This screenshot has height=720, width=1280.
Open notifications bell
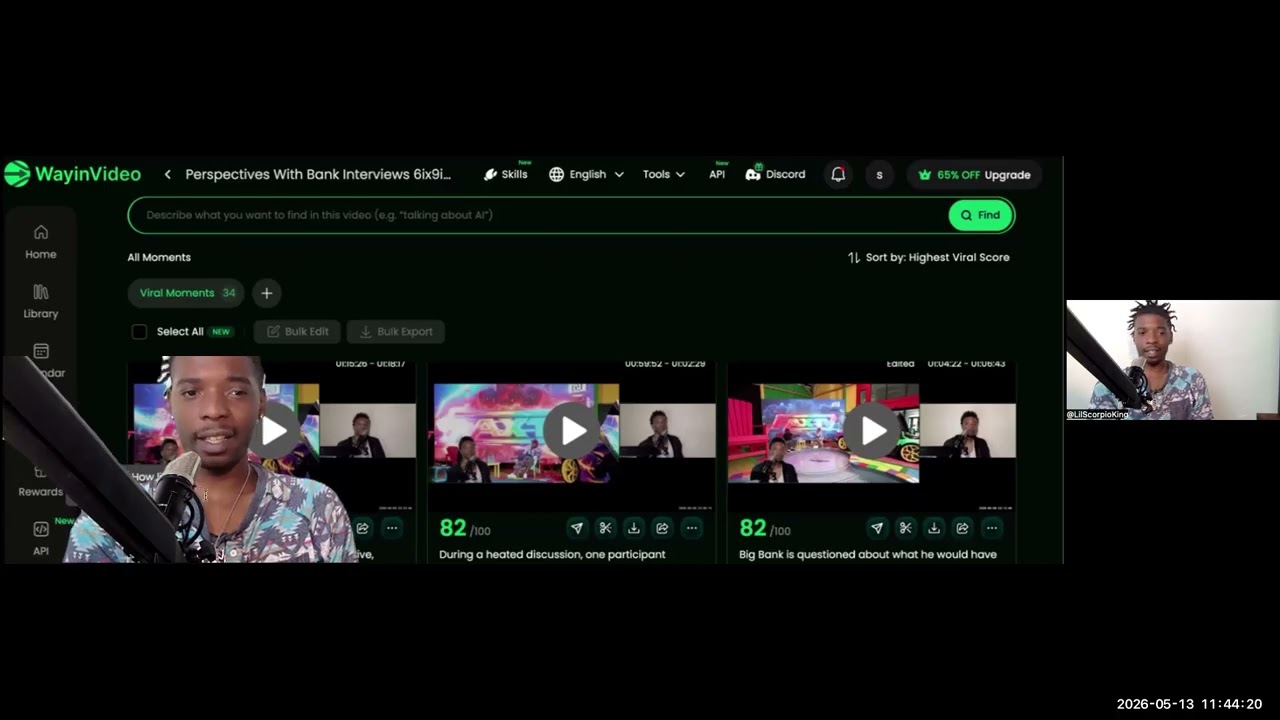838,174
